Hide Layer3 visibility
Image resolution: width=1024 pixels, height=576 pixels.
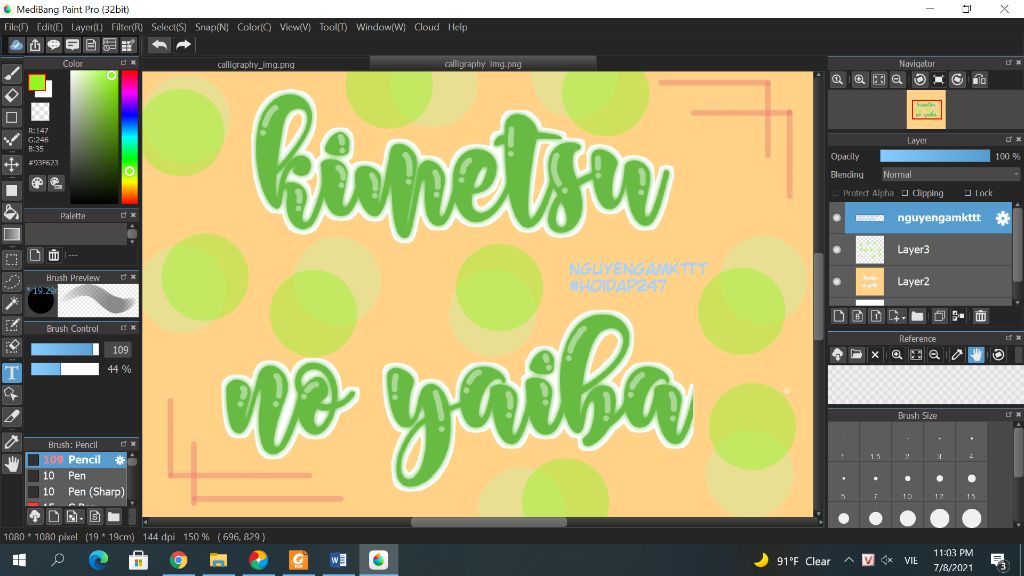[x=837, y=249]
